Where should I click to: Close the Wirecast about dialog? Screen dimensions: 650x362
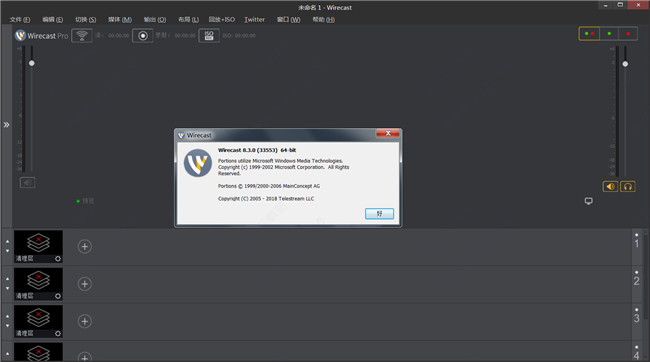click(x=388, y=133)
